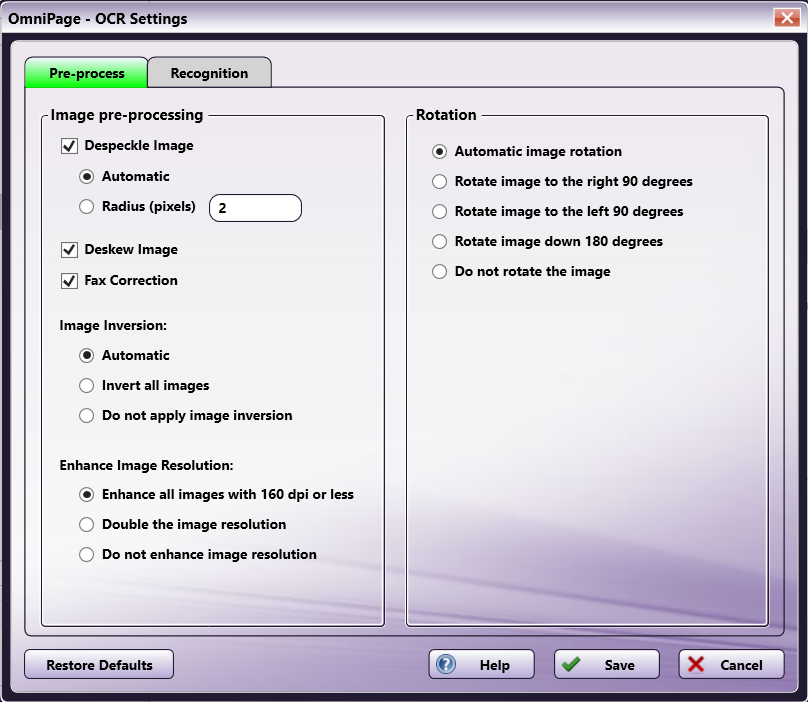Screen dimensions: 808x702
Task: Select Do not enhance image resolution
Action: pos(87,555)
